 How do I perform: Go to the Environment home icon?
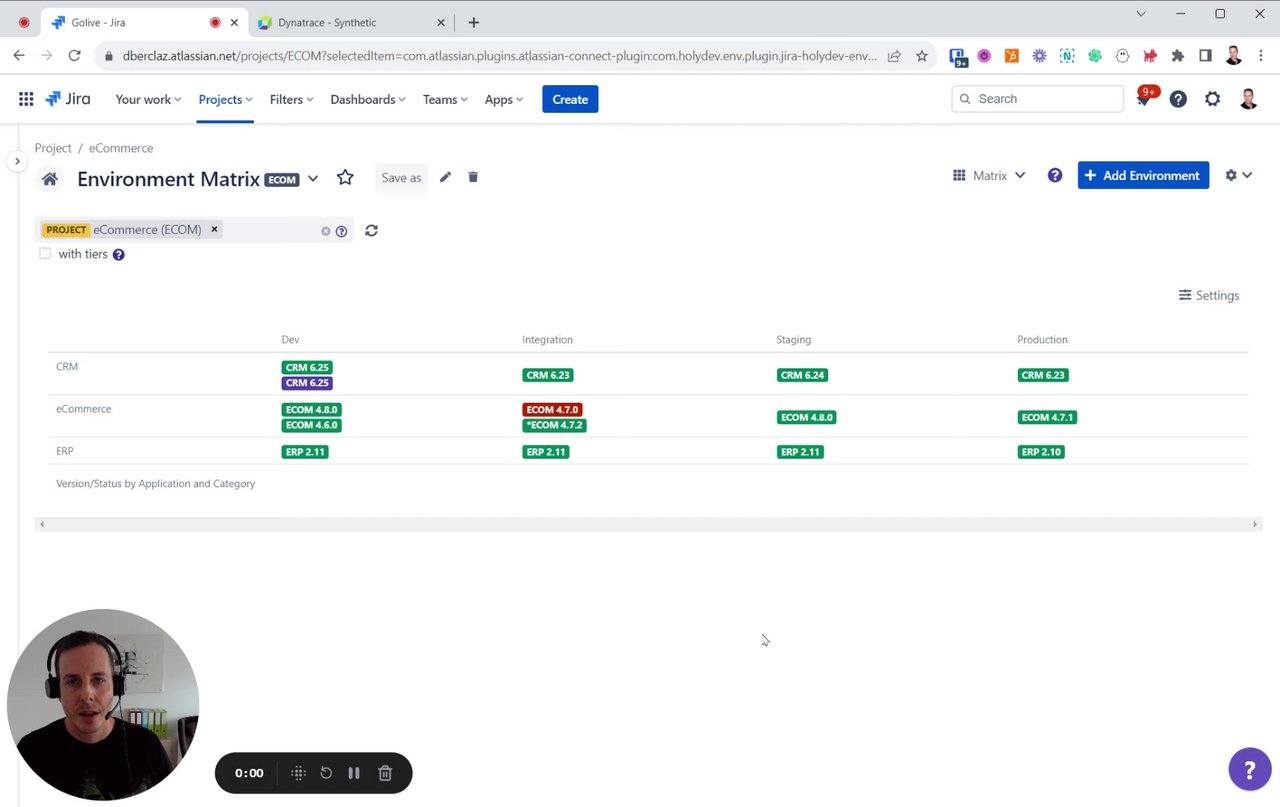click(49, 179)
